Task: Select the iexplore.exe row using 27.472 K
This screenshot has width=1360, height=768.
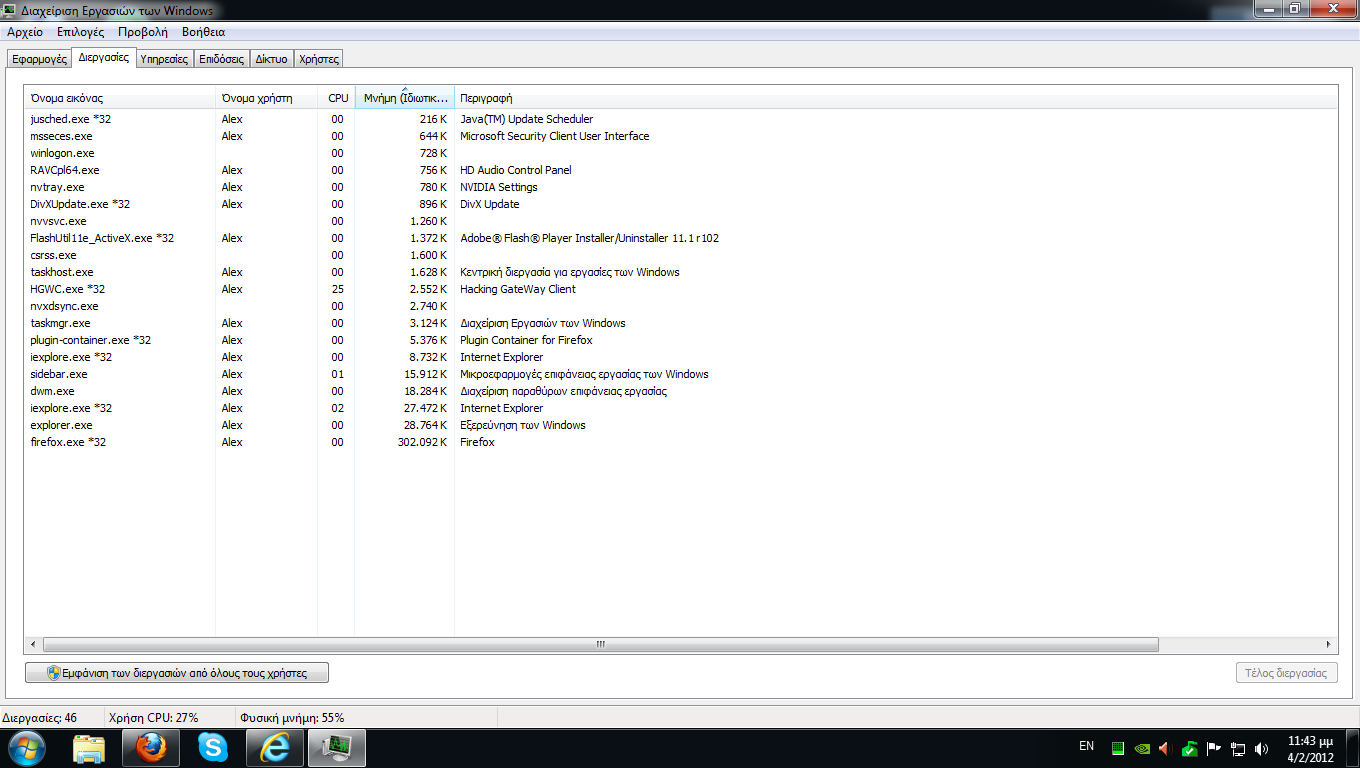Action: [x=681, y=408]
